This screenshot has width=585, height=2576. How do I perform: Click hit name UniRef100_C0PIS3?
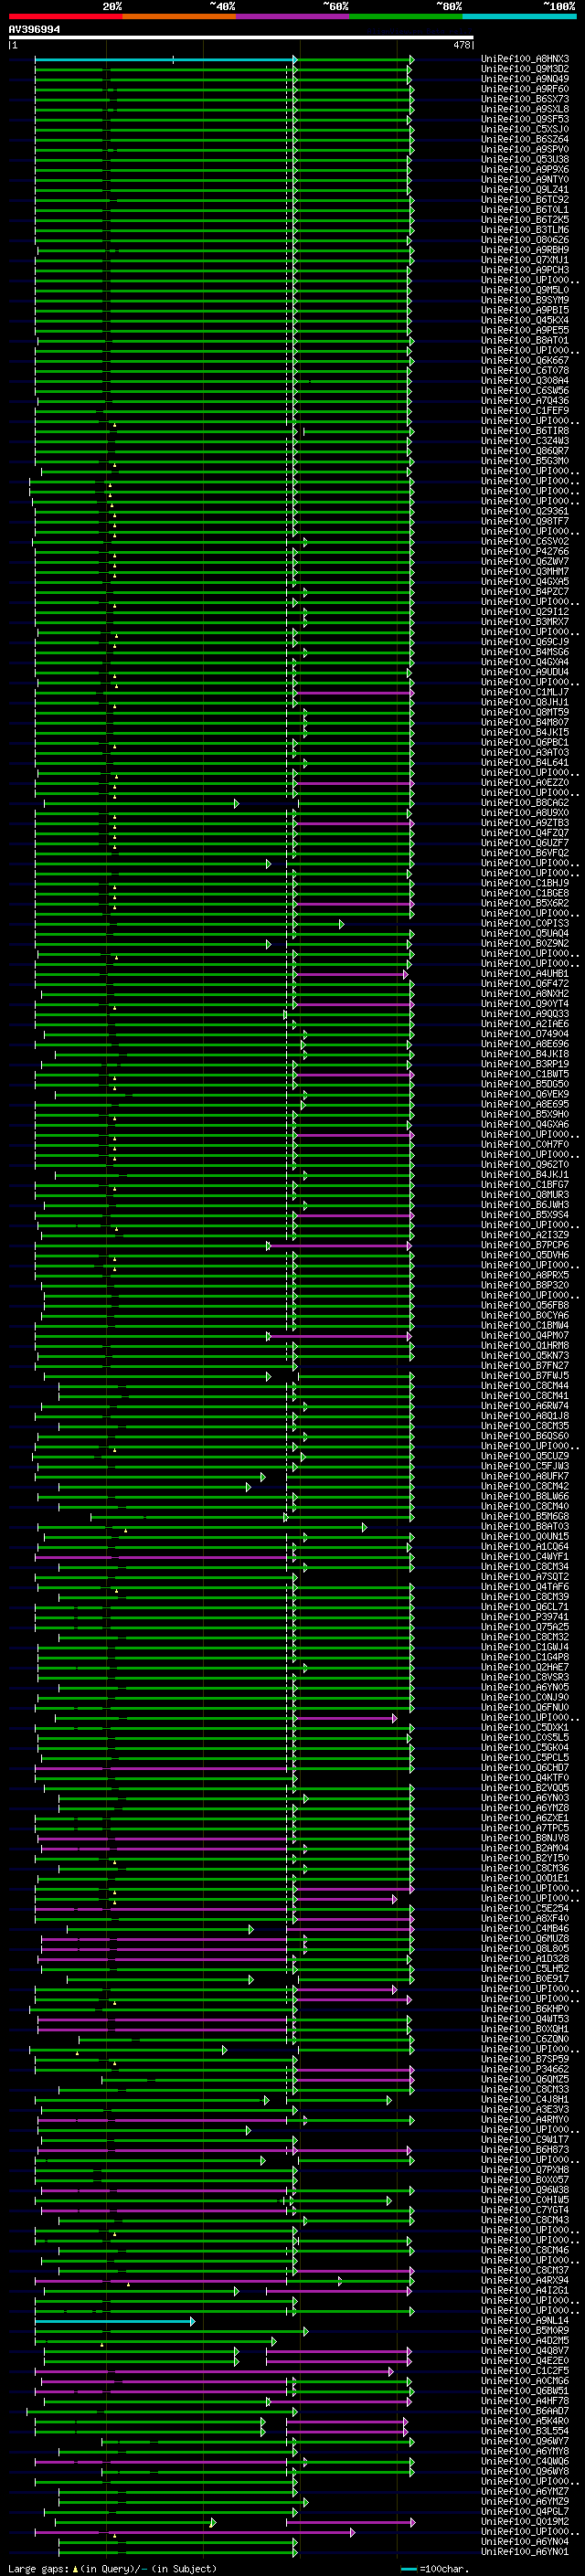click(525, 923)
